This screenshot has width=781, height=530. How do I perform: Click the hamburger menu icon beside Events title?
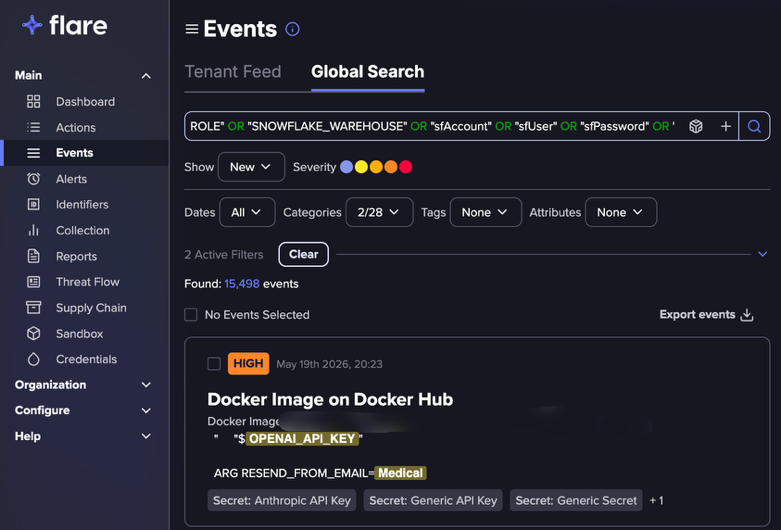[x=192, y=29]
